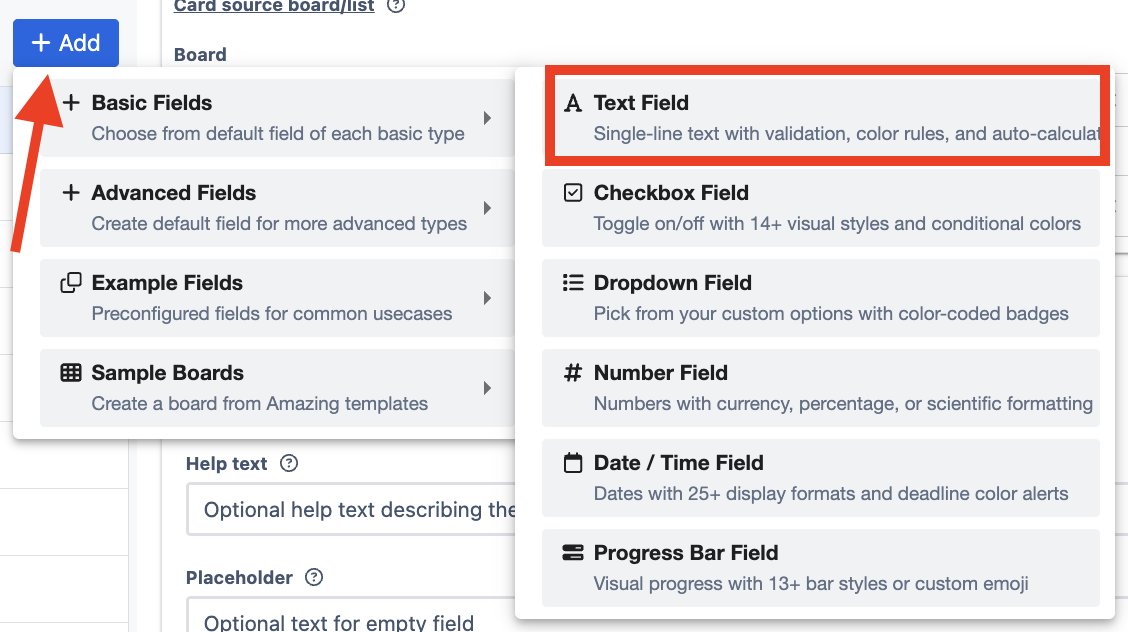The height and width of the screenshot is (632, 1128).
Task: Click the Progress Bar Field icon
Action: coord(573,553)
